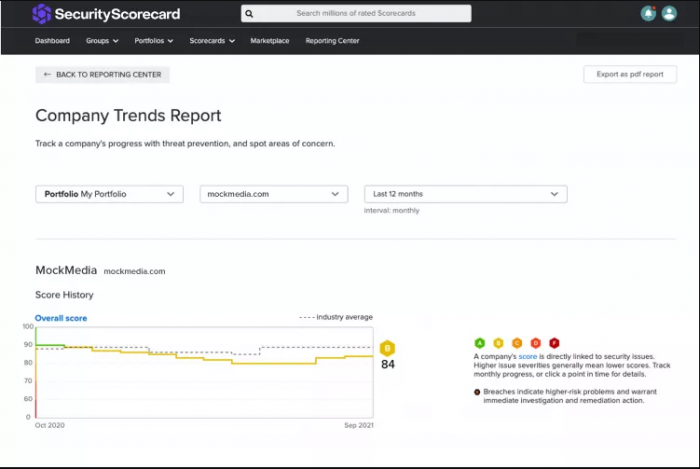Screen dimensions: 700x469
Task: Expand the Scorecards menu
Action: pos(212,41)
